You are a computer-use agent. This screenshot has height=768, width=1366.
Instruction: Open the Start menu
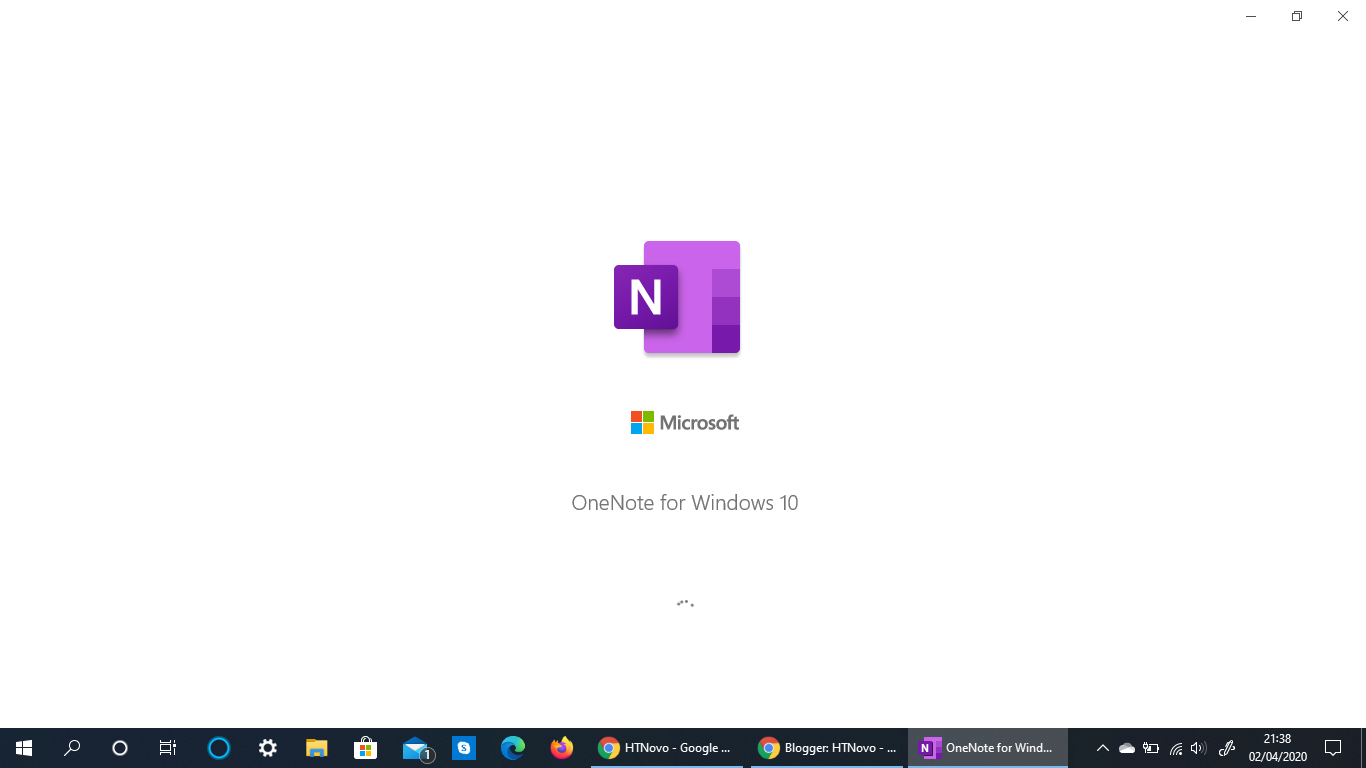24,747
